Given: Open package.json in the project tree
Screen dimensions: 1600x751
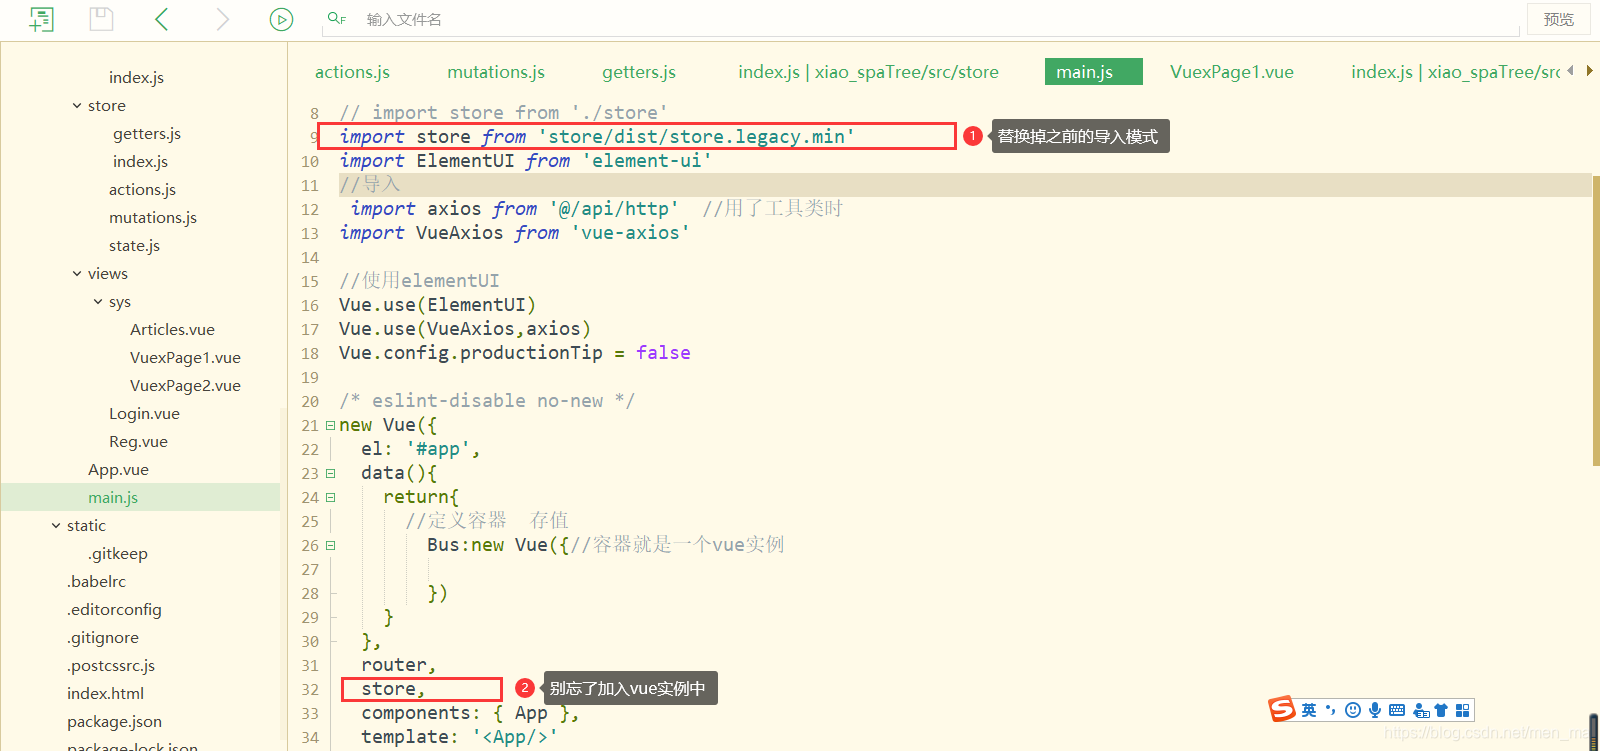Looking at the screenshot, I should [114, 721].
